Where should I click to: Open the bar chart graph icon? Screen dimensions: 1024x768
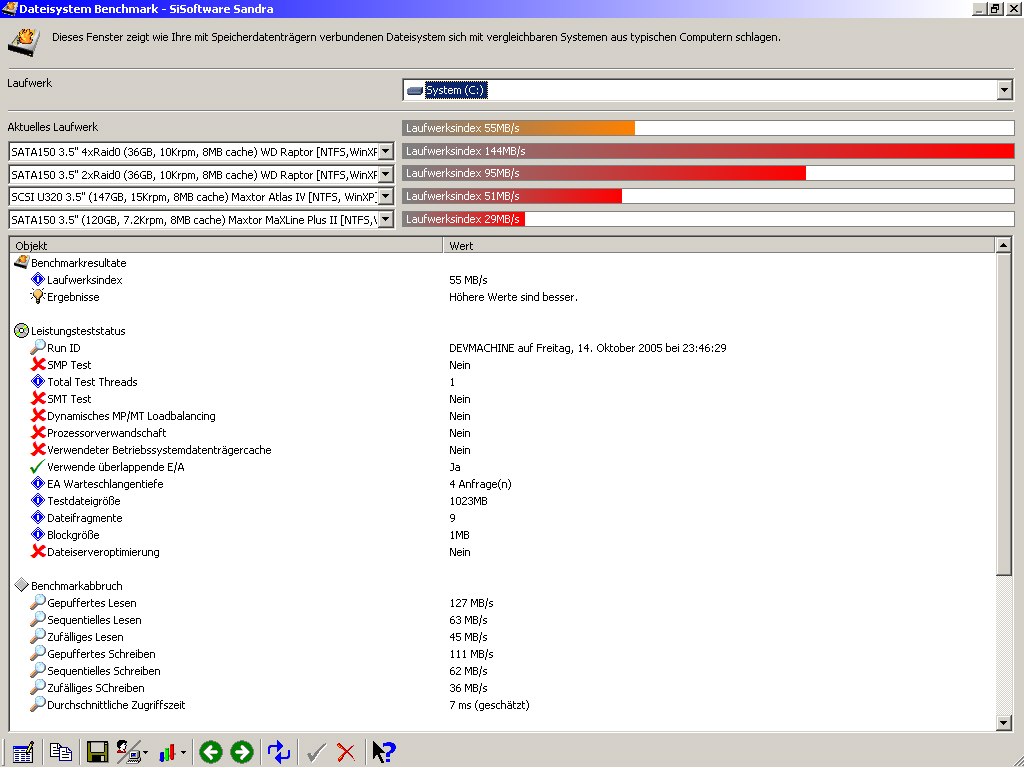click(168, 753)
